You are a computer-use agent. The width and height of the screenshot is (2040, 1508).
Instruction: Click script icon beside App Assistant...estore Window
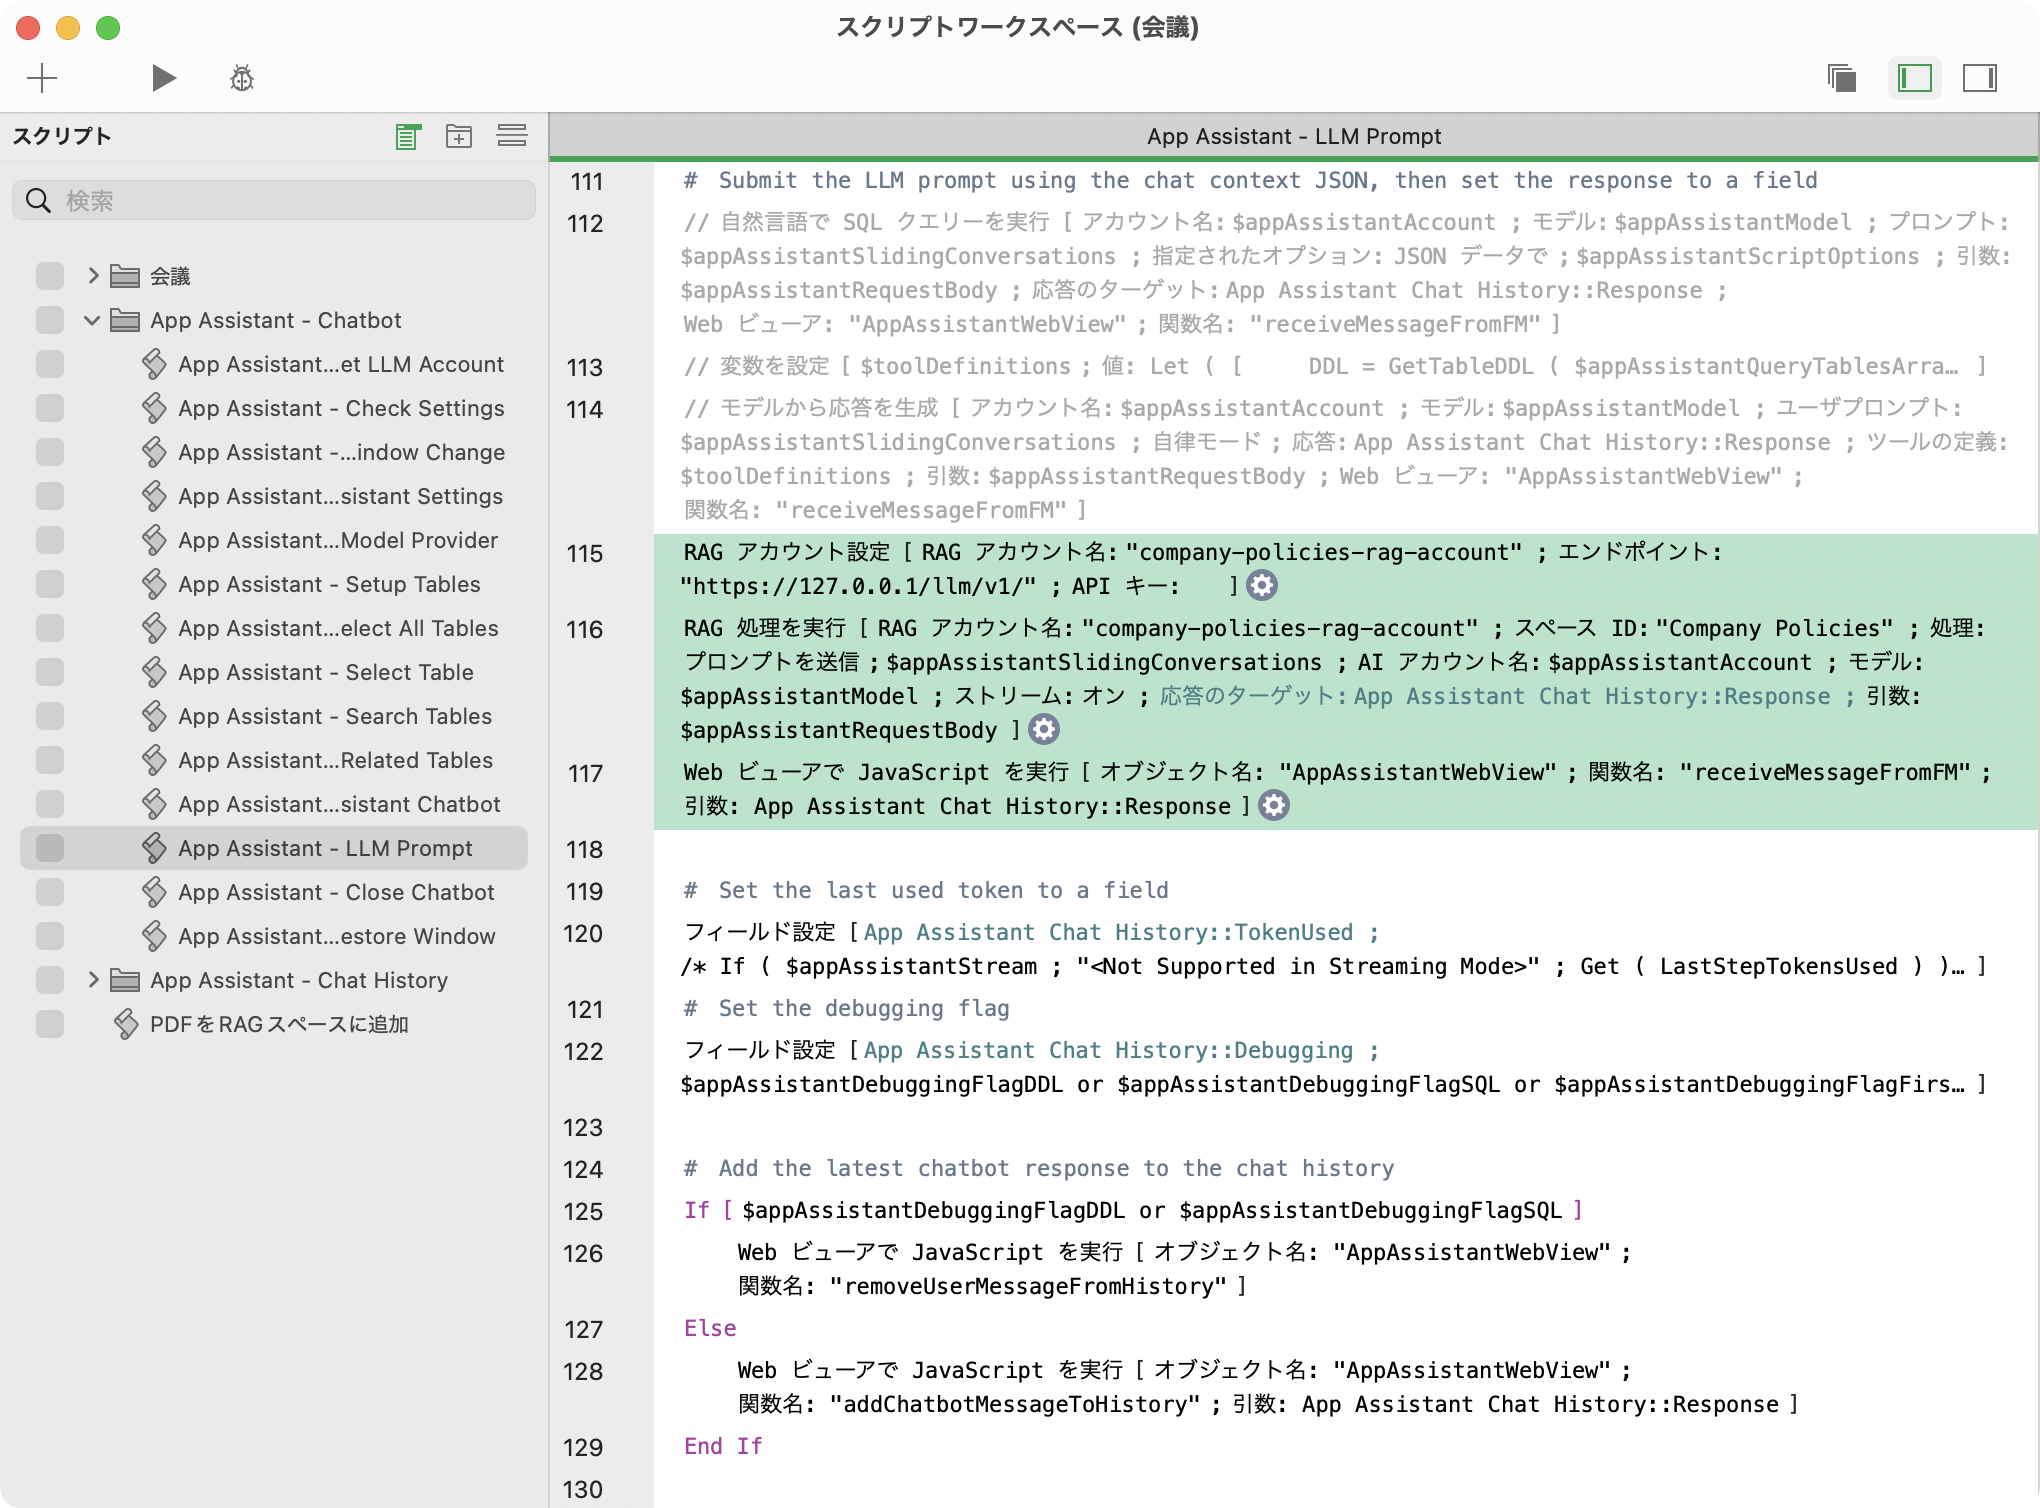[x=153, y=936]
